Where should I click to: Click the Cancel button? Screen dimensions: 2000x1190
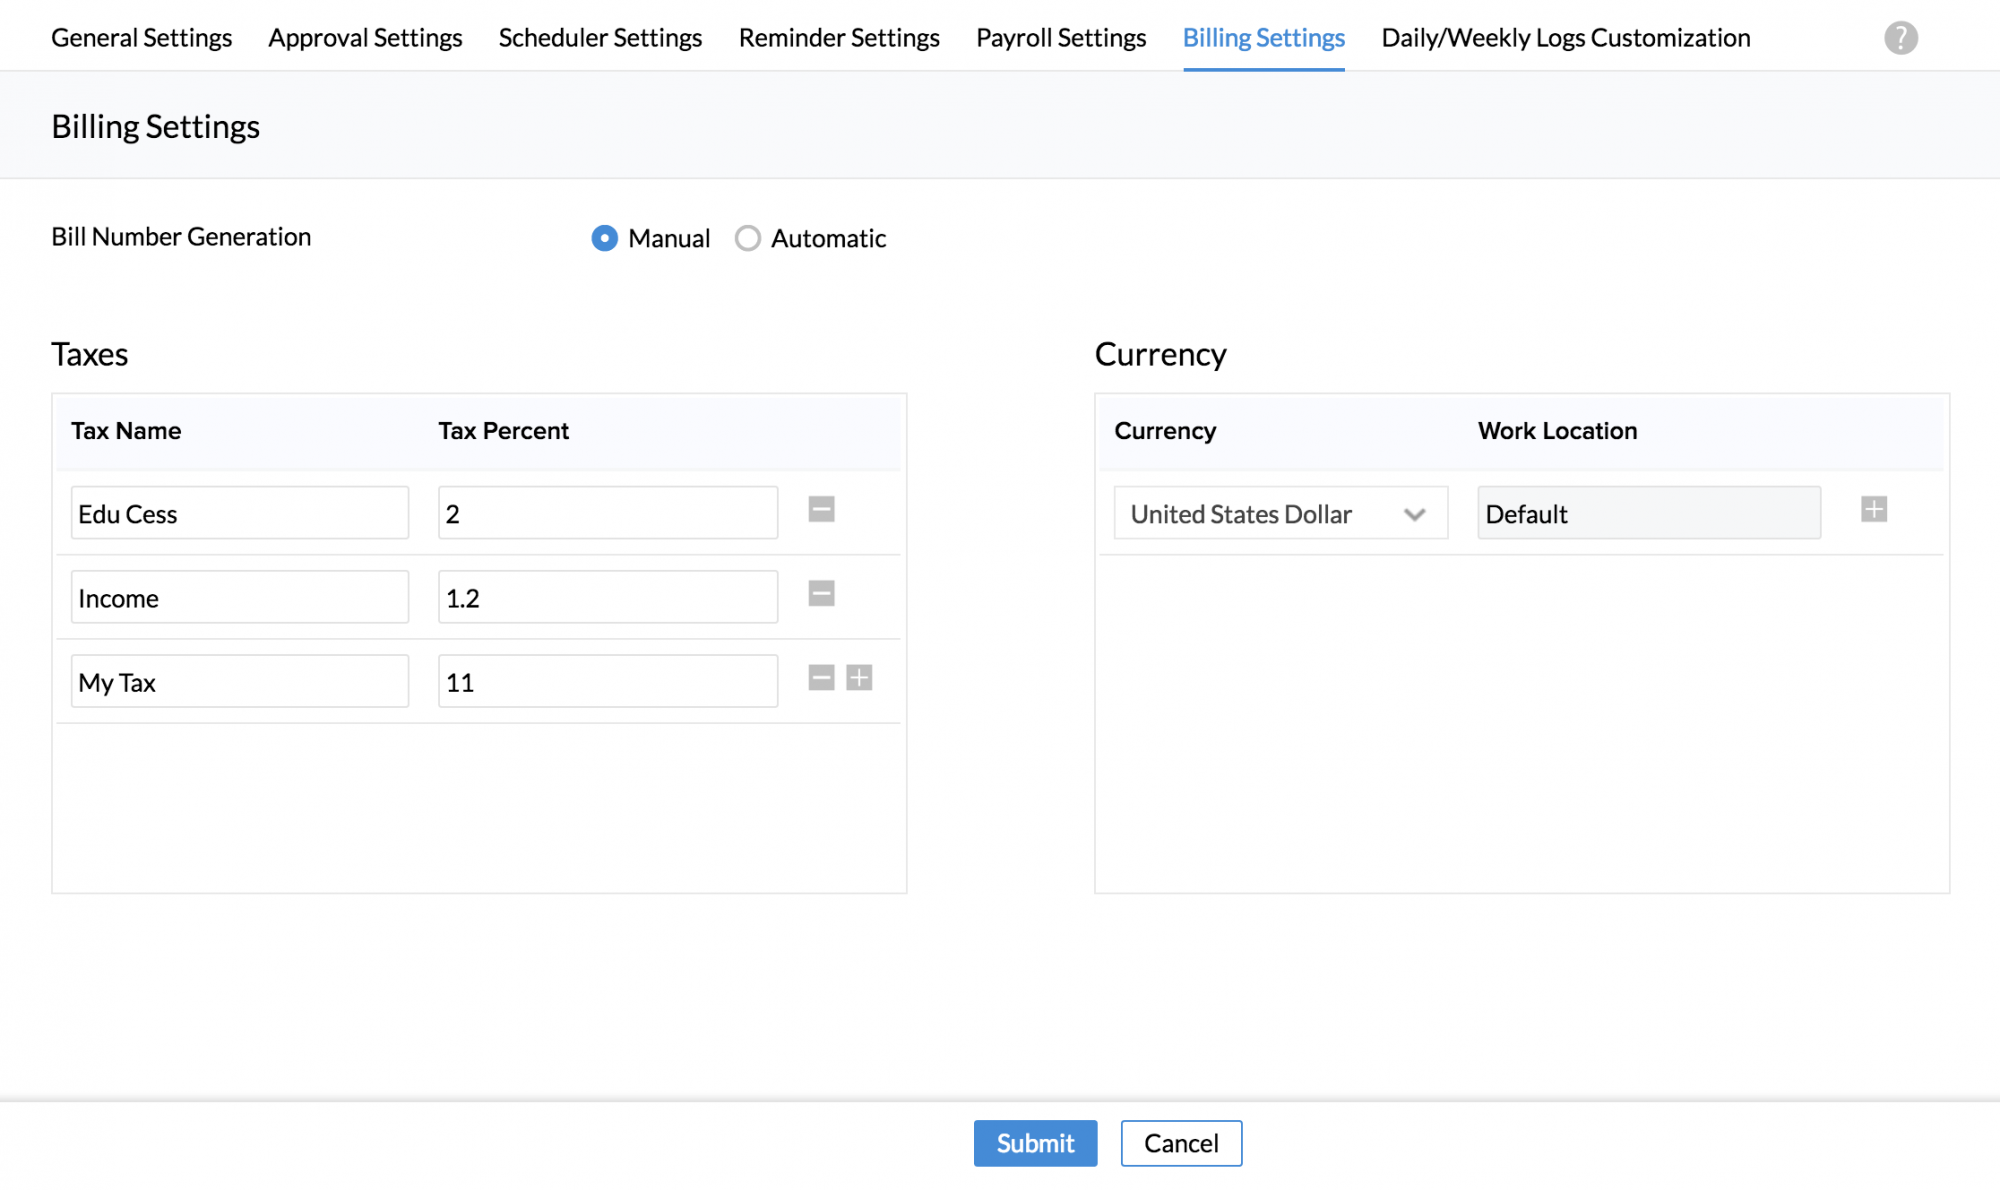[1181, 1143]
